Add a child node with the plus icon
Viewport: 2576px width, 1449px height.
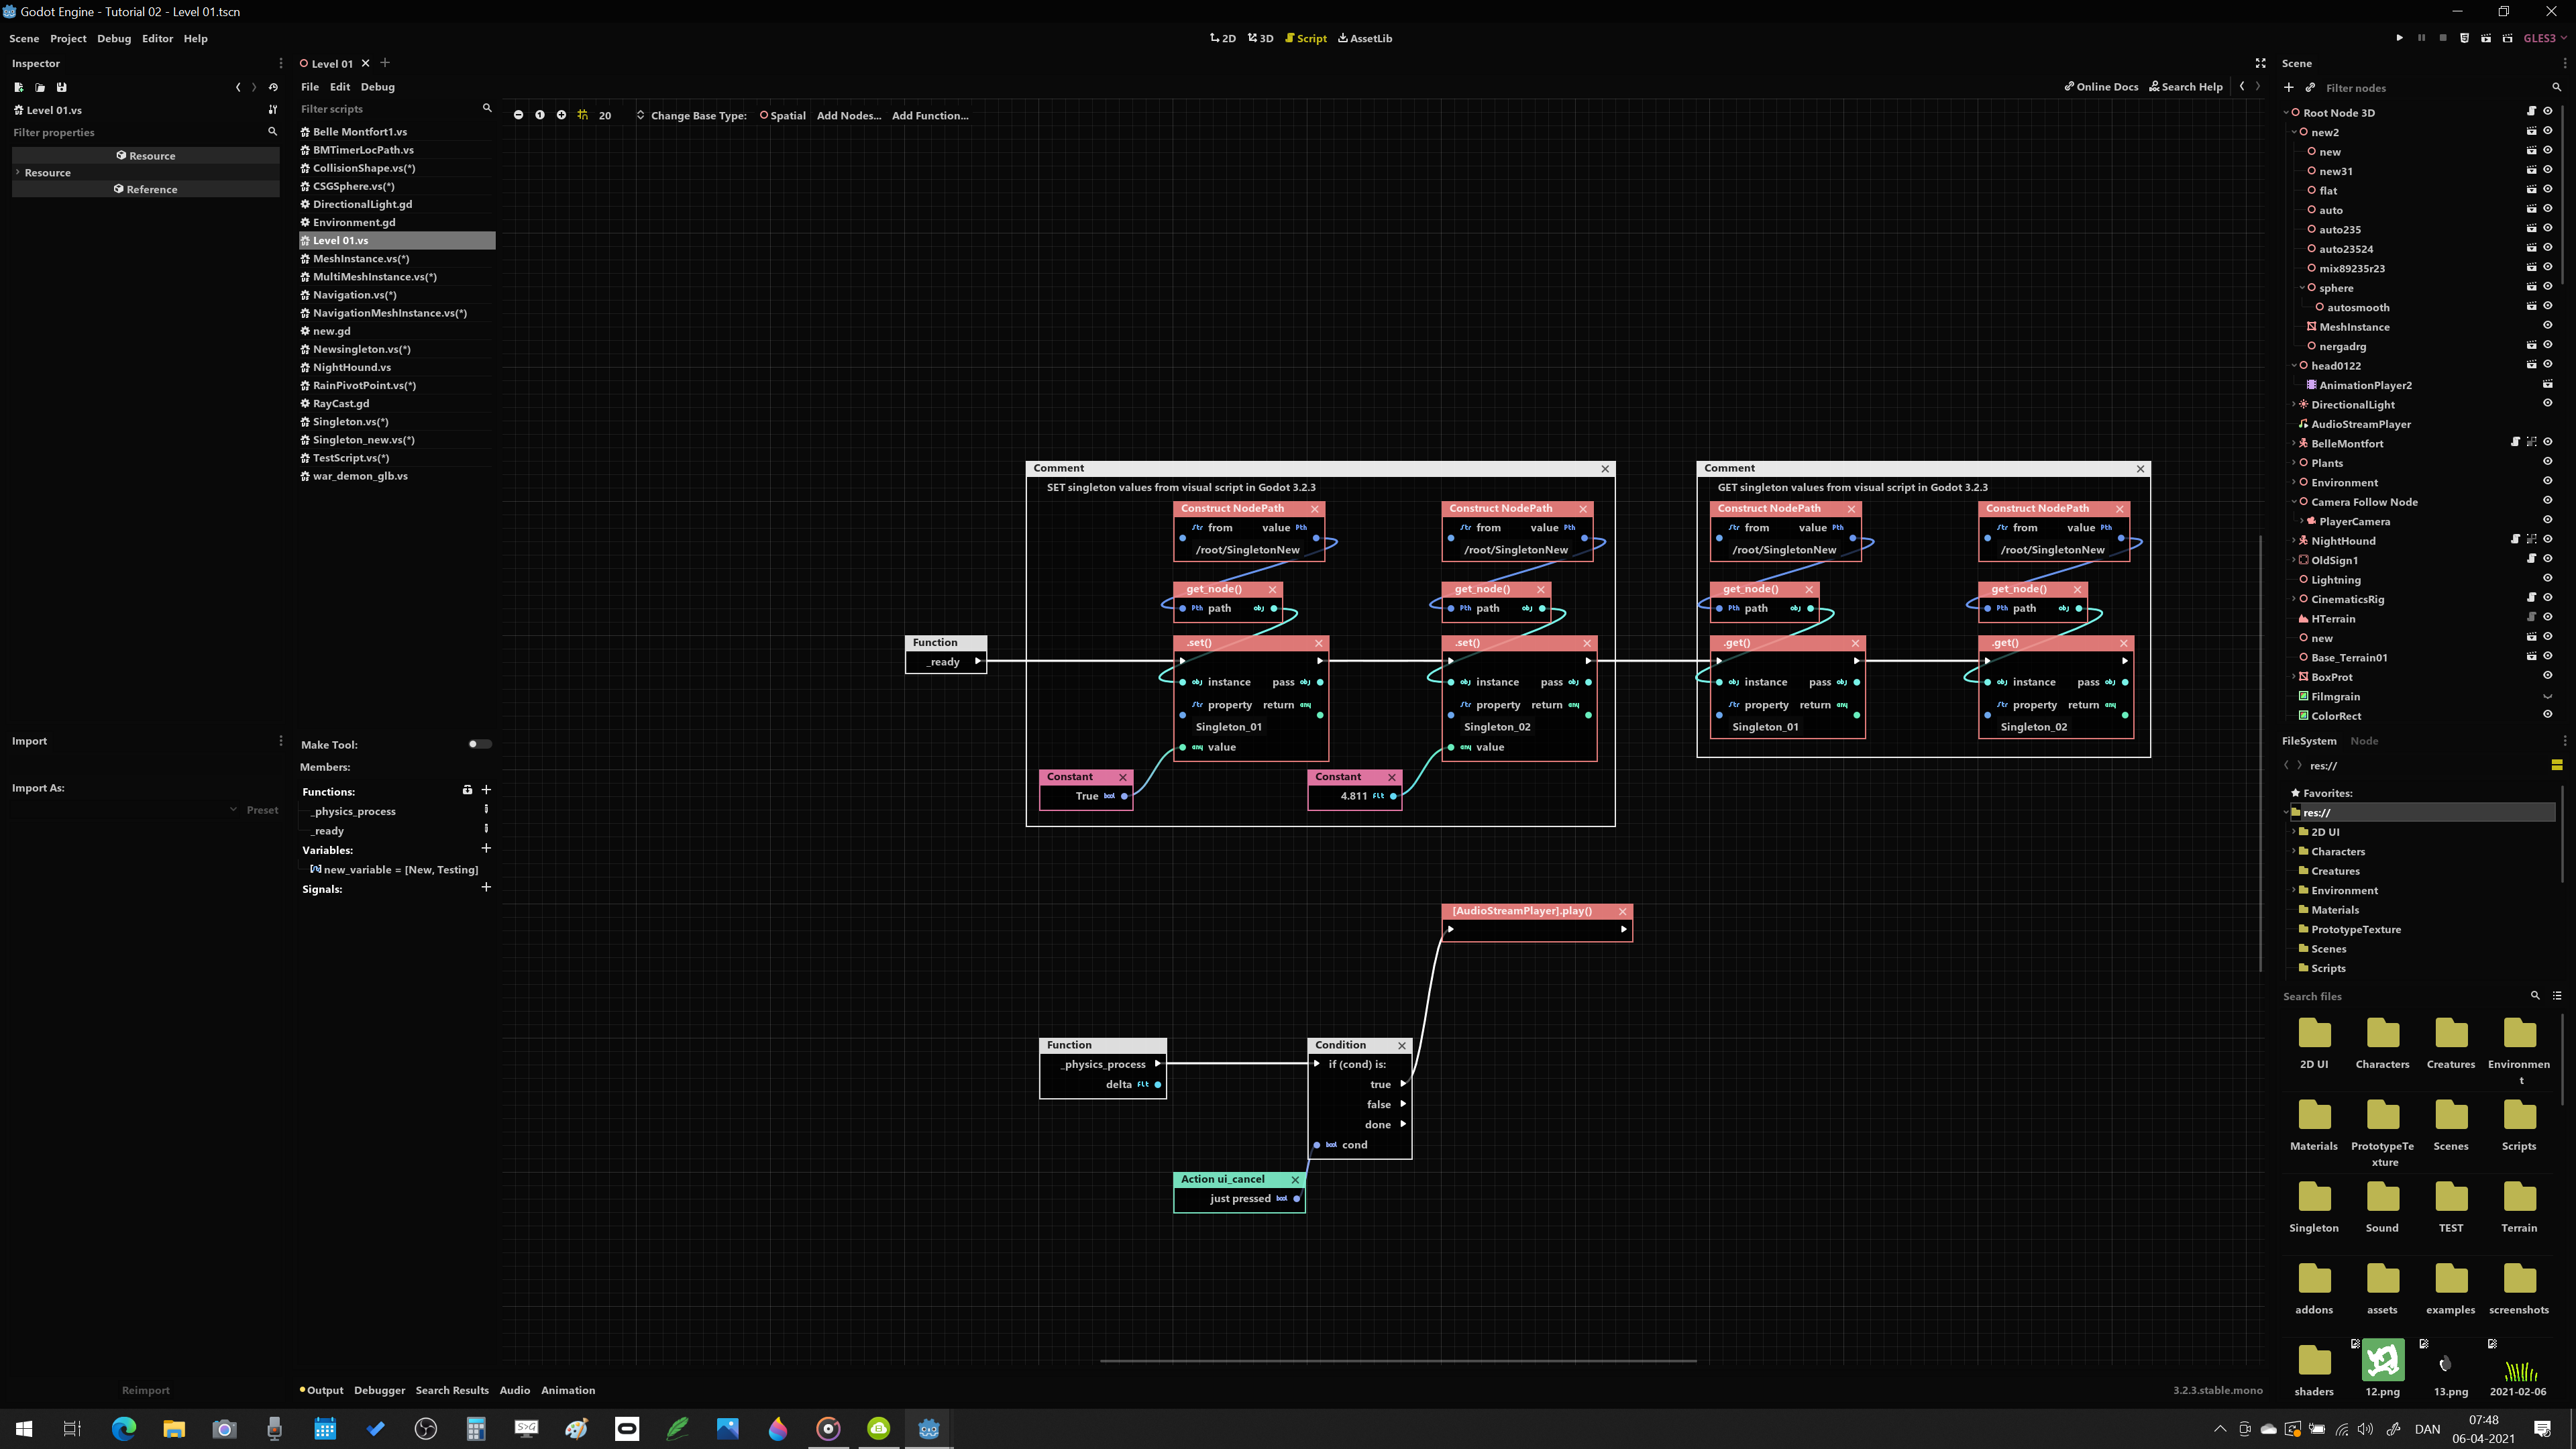(2289, 88)
